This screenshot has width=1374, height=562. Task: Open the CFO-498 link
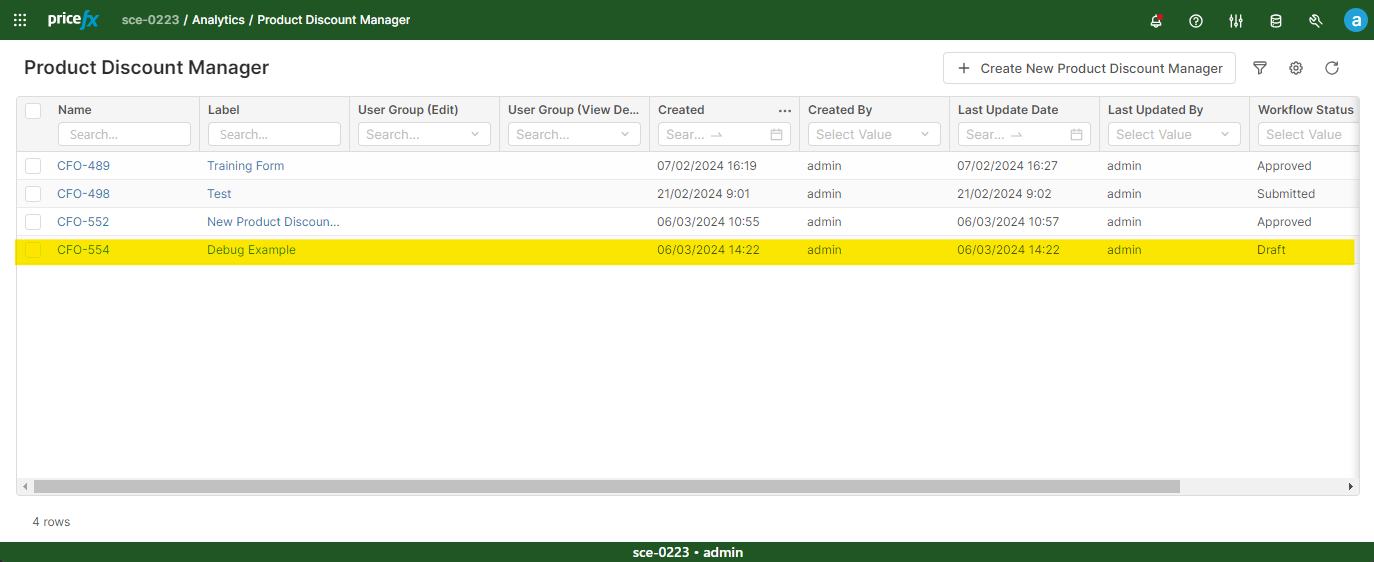[83, 194]
